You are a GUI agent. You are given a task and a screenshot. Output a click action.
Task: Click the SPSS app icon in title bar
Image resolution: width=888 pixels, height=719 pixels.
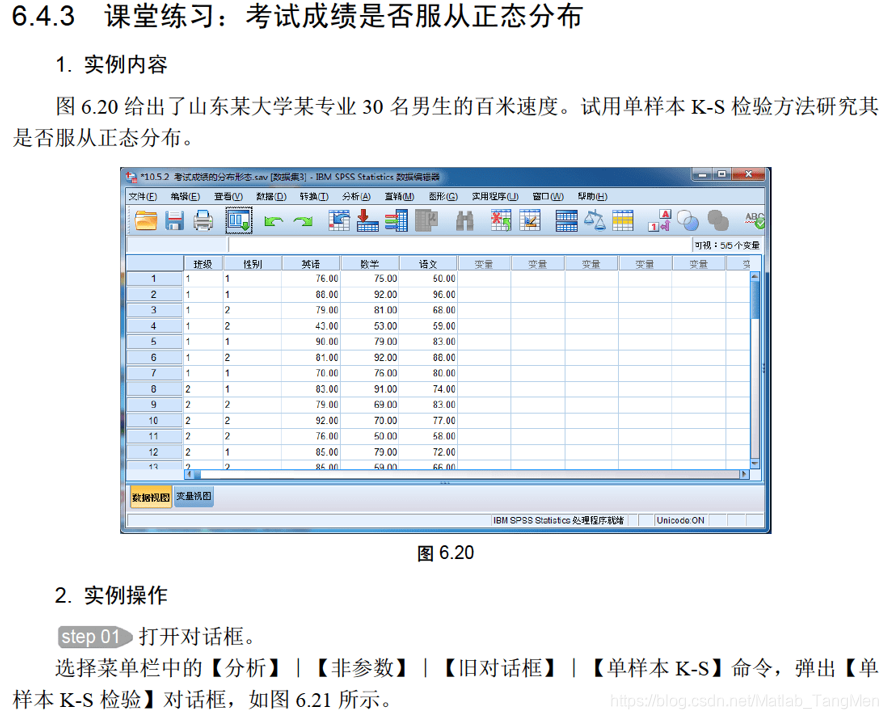[132, 177]
